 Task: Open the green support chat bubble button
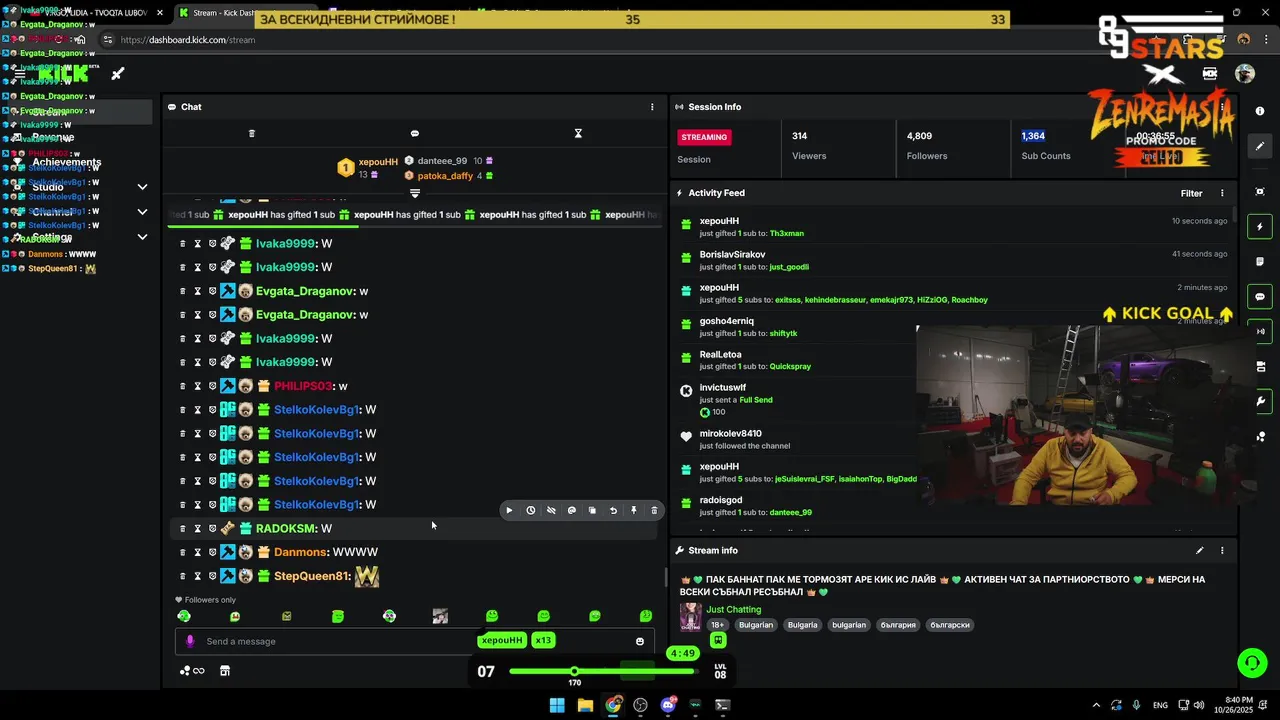(x=1252, y=662)
